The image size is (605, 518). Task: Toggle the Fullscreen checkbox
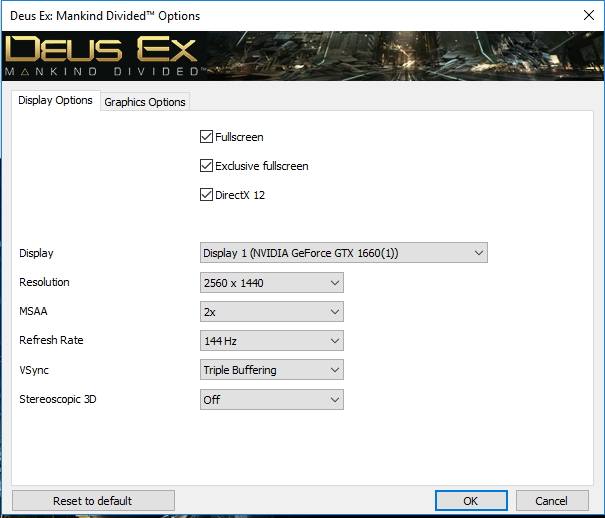coord(207,137)
